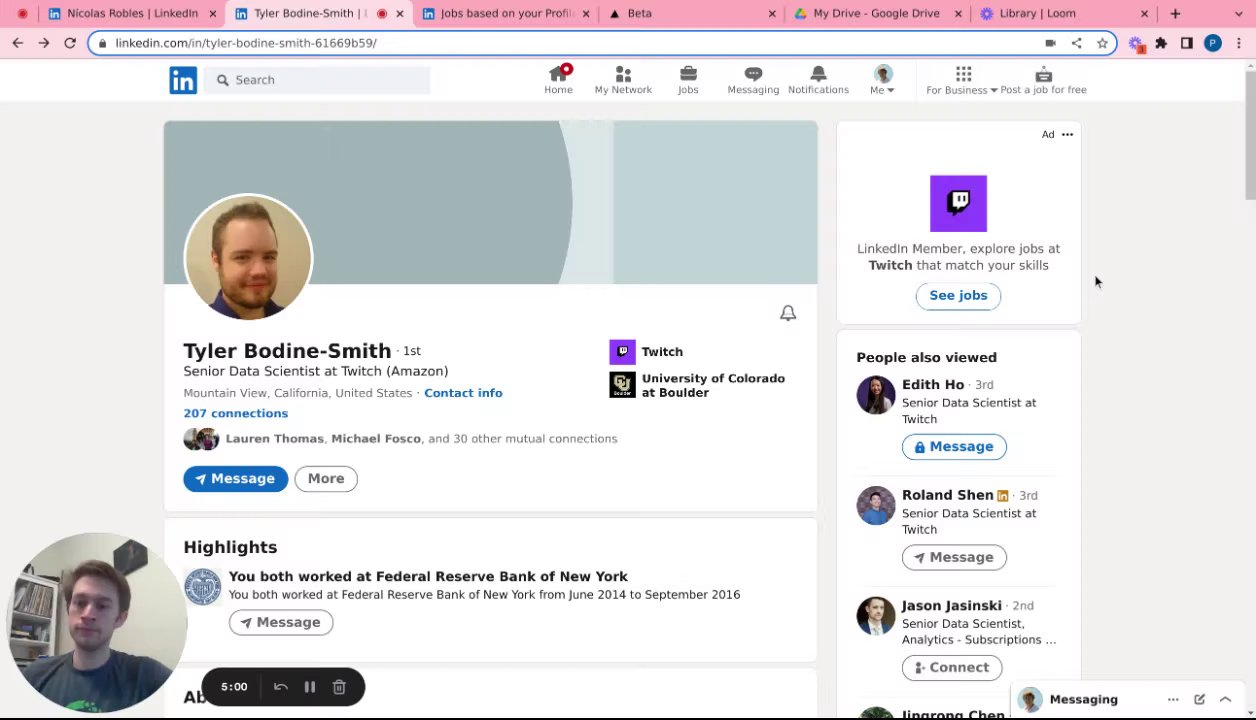Message Tyler Bodine-Smith with blue button

click(235, 478)
